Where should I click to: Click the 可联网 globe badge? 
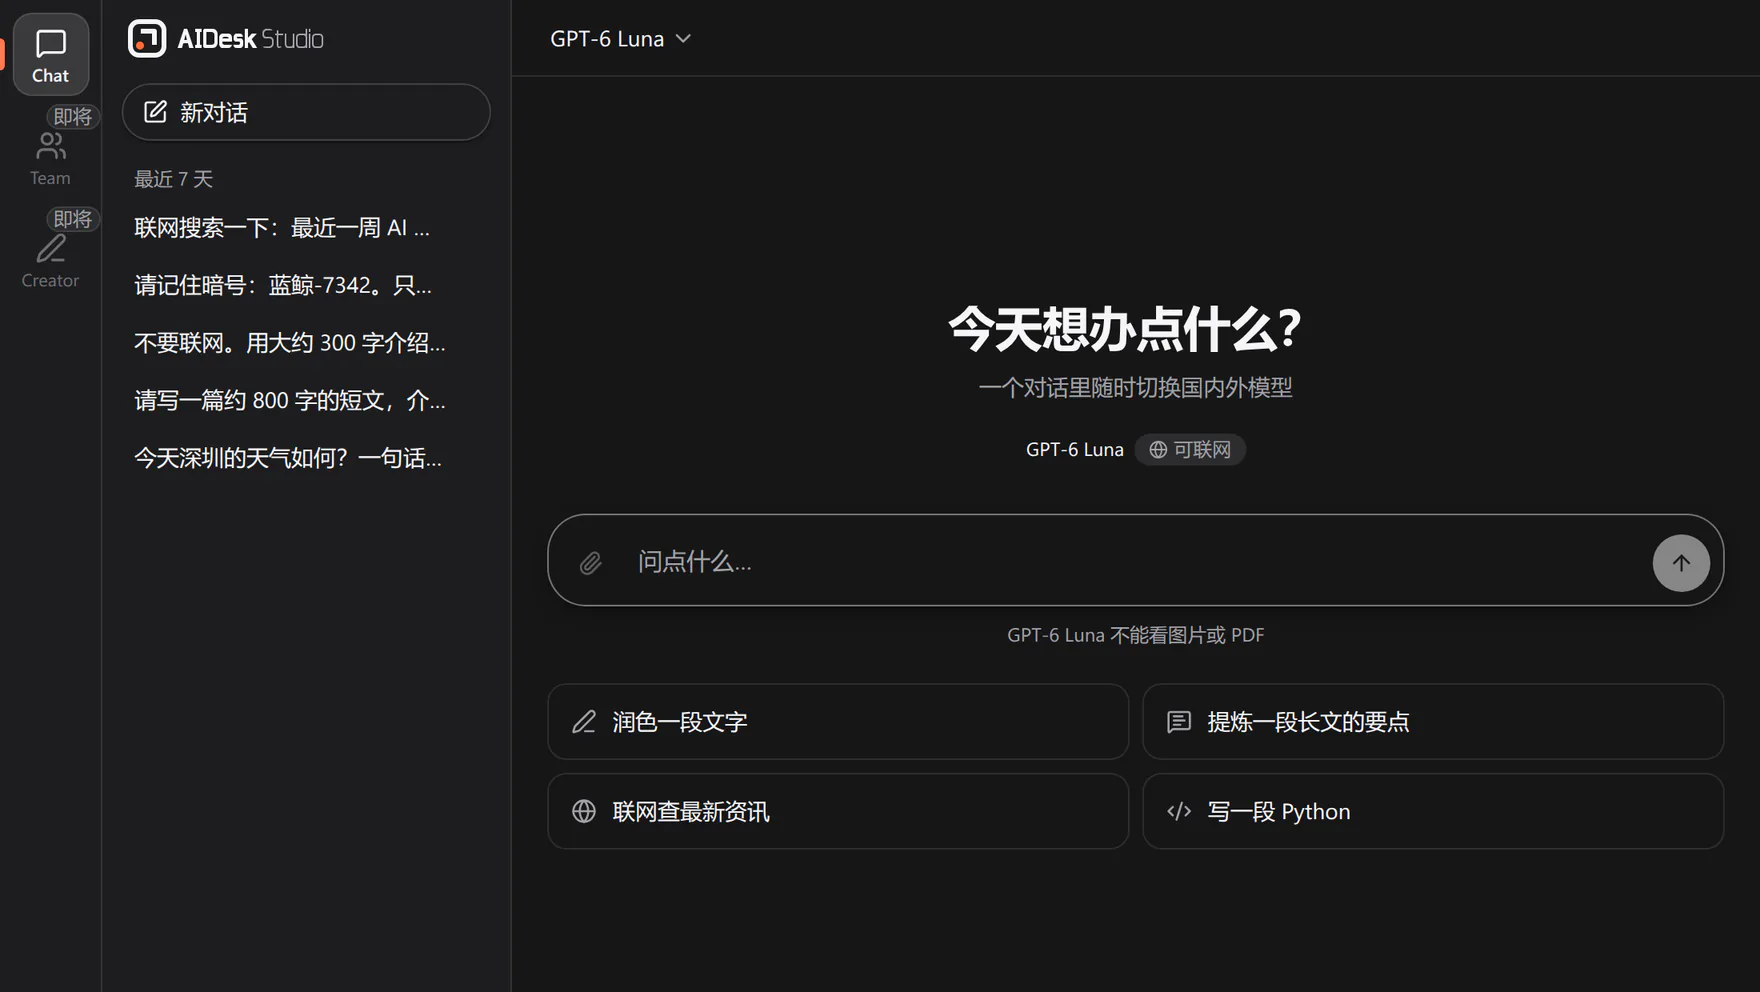(x=1190, y=450)
